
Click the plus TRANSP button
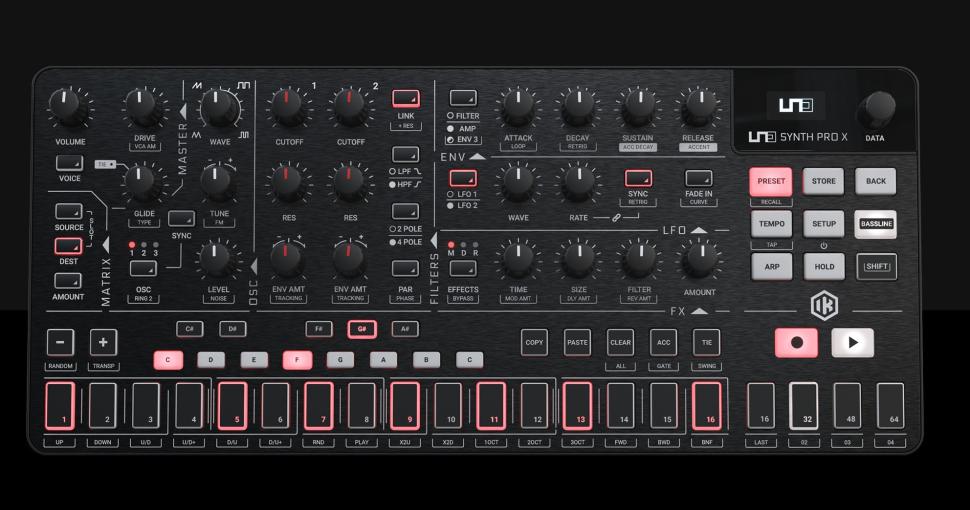click(x=103, y=342)
